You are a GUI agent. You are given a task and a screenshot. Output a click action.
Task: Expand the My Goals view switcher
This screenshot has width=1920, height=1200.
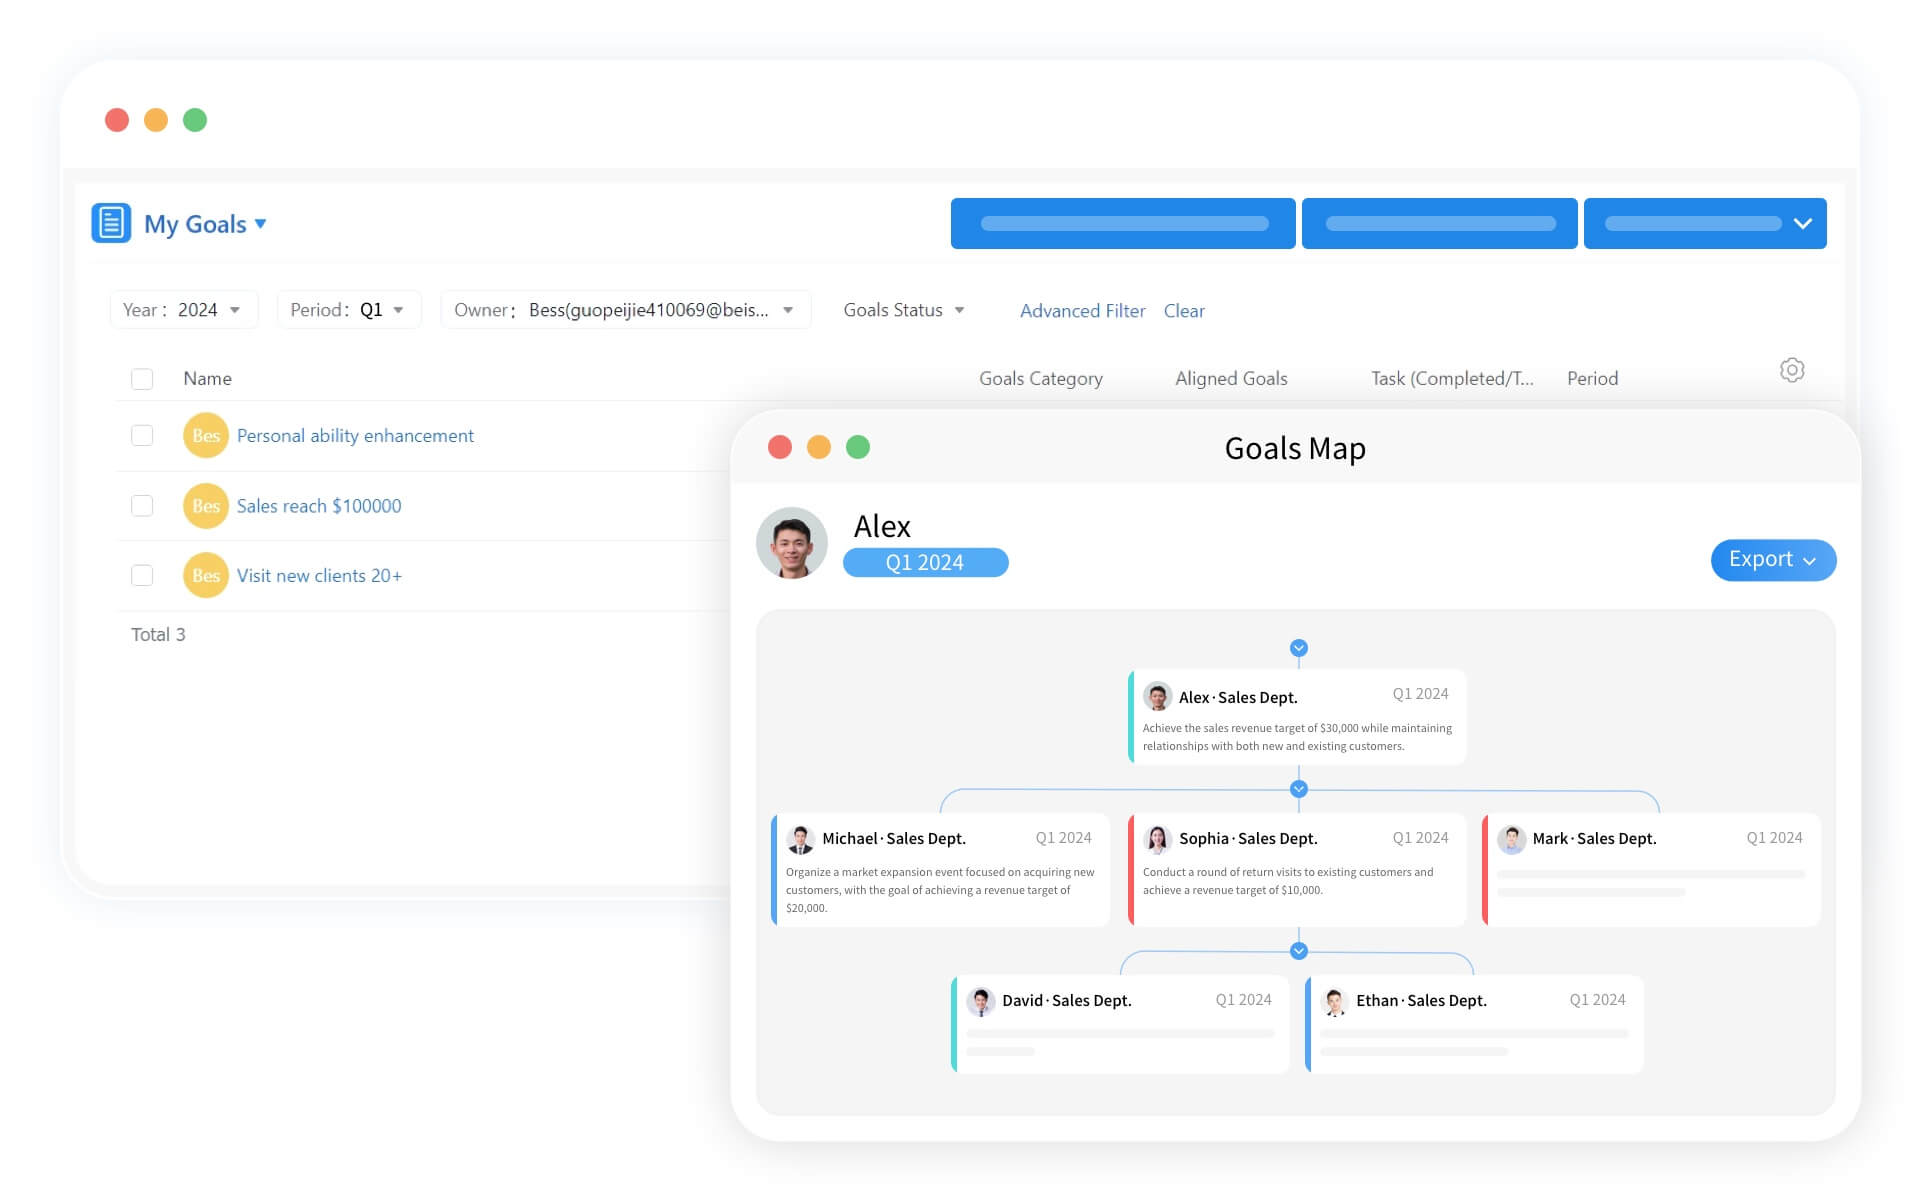tap(260, 224)
